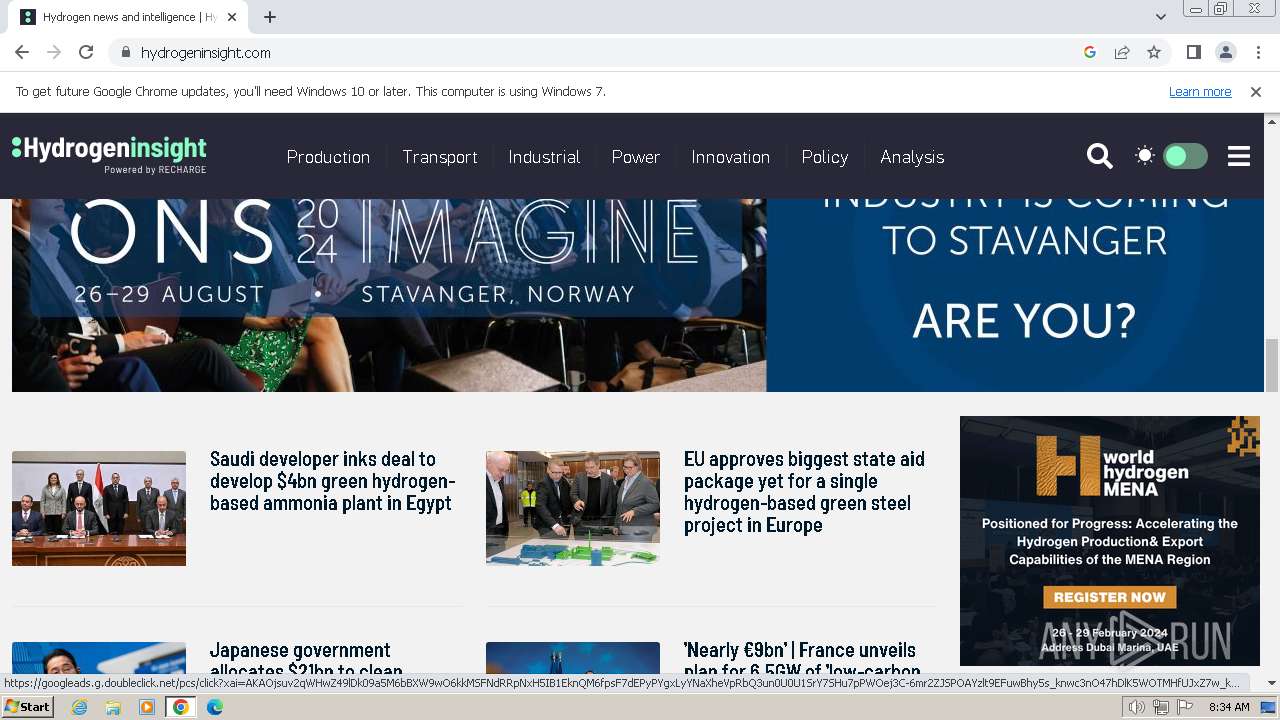This screenshot has height=720, width=1280.
Task: Expand the tab search dropdown arrow
Action: (1160, 17)
